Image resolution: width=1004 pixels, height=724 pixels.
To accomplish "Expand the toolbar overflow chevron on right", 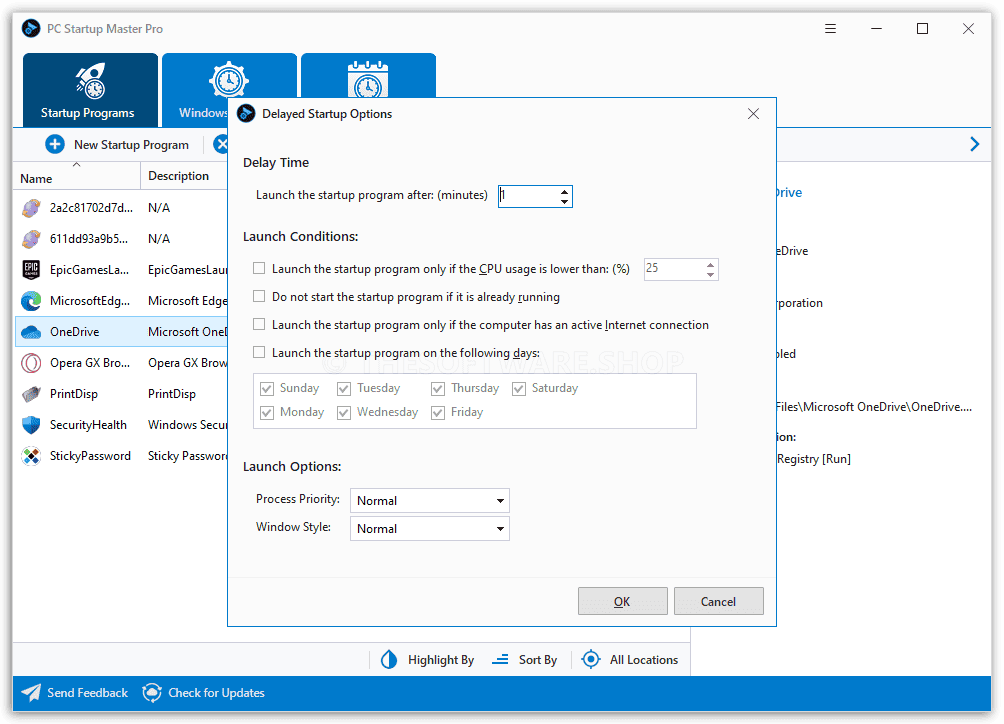I will pyautogui.click(x=975, y=144).
